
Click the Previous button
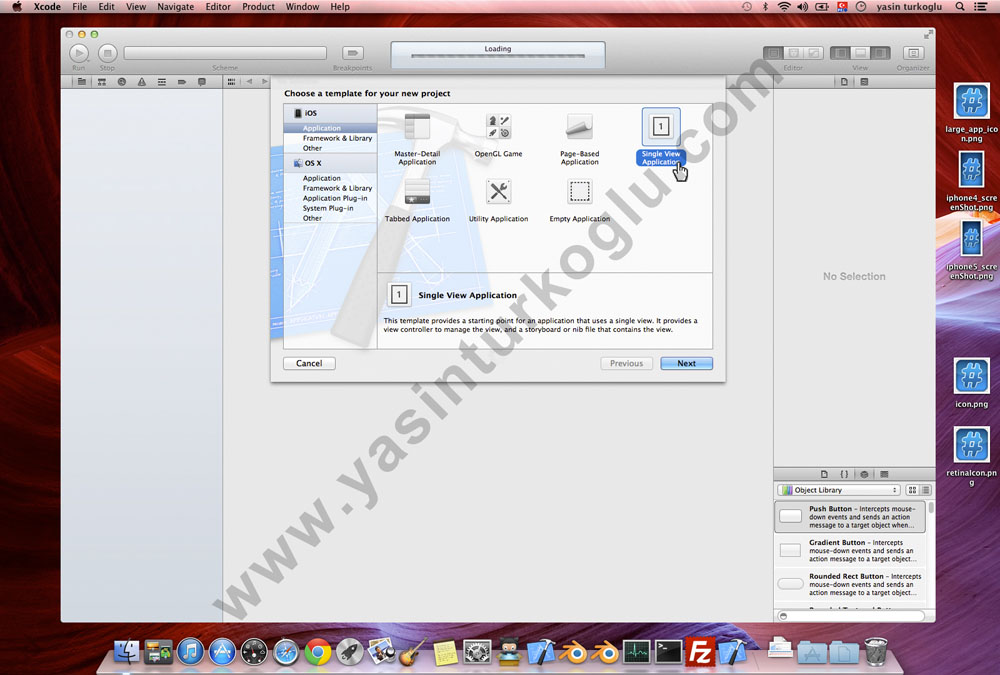626,363
